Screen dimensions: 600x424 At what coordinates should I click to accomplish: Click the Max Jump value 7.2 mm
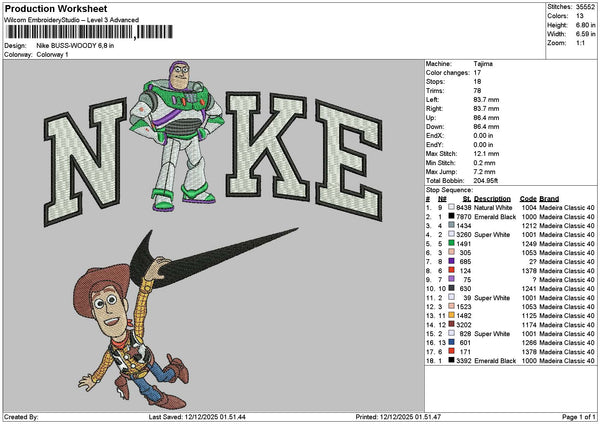(484, 172)
